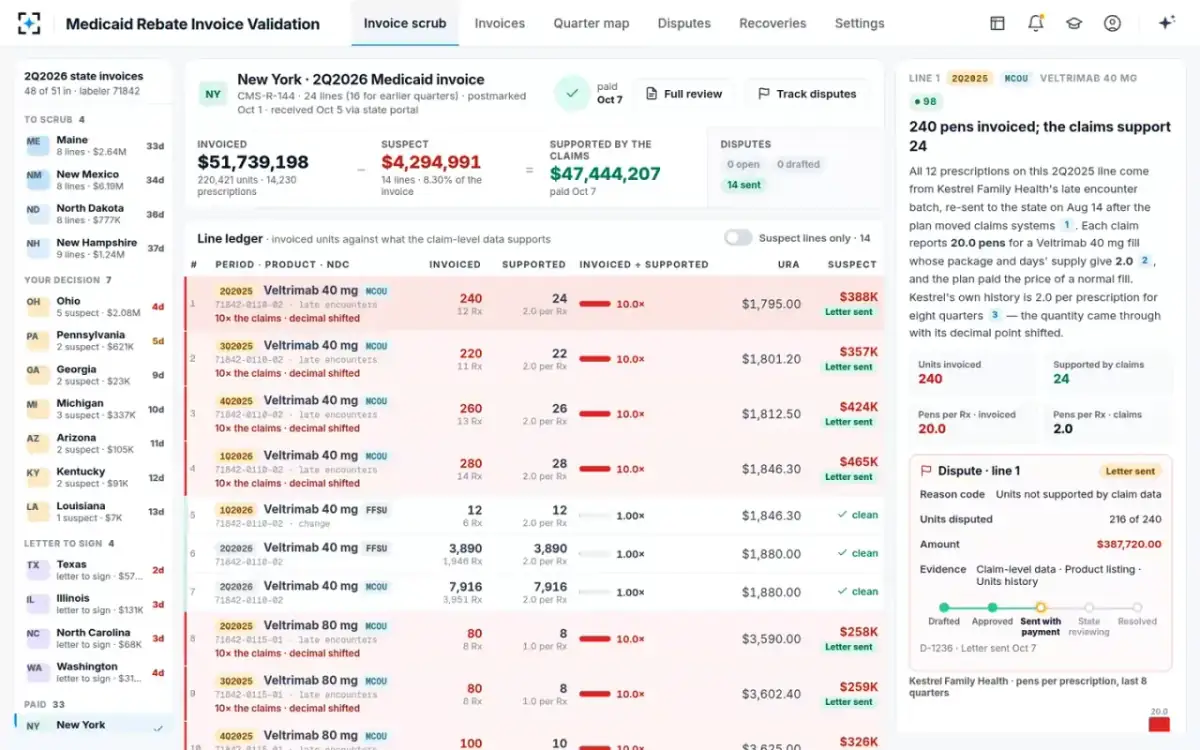
Task: Select ledger line 3Q2025 Veltrimab 40 mg
Action: pos(534,359)
